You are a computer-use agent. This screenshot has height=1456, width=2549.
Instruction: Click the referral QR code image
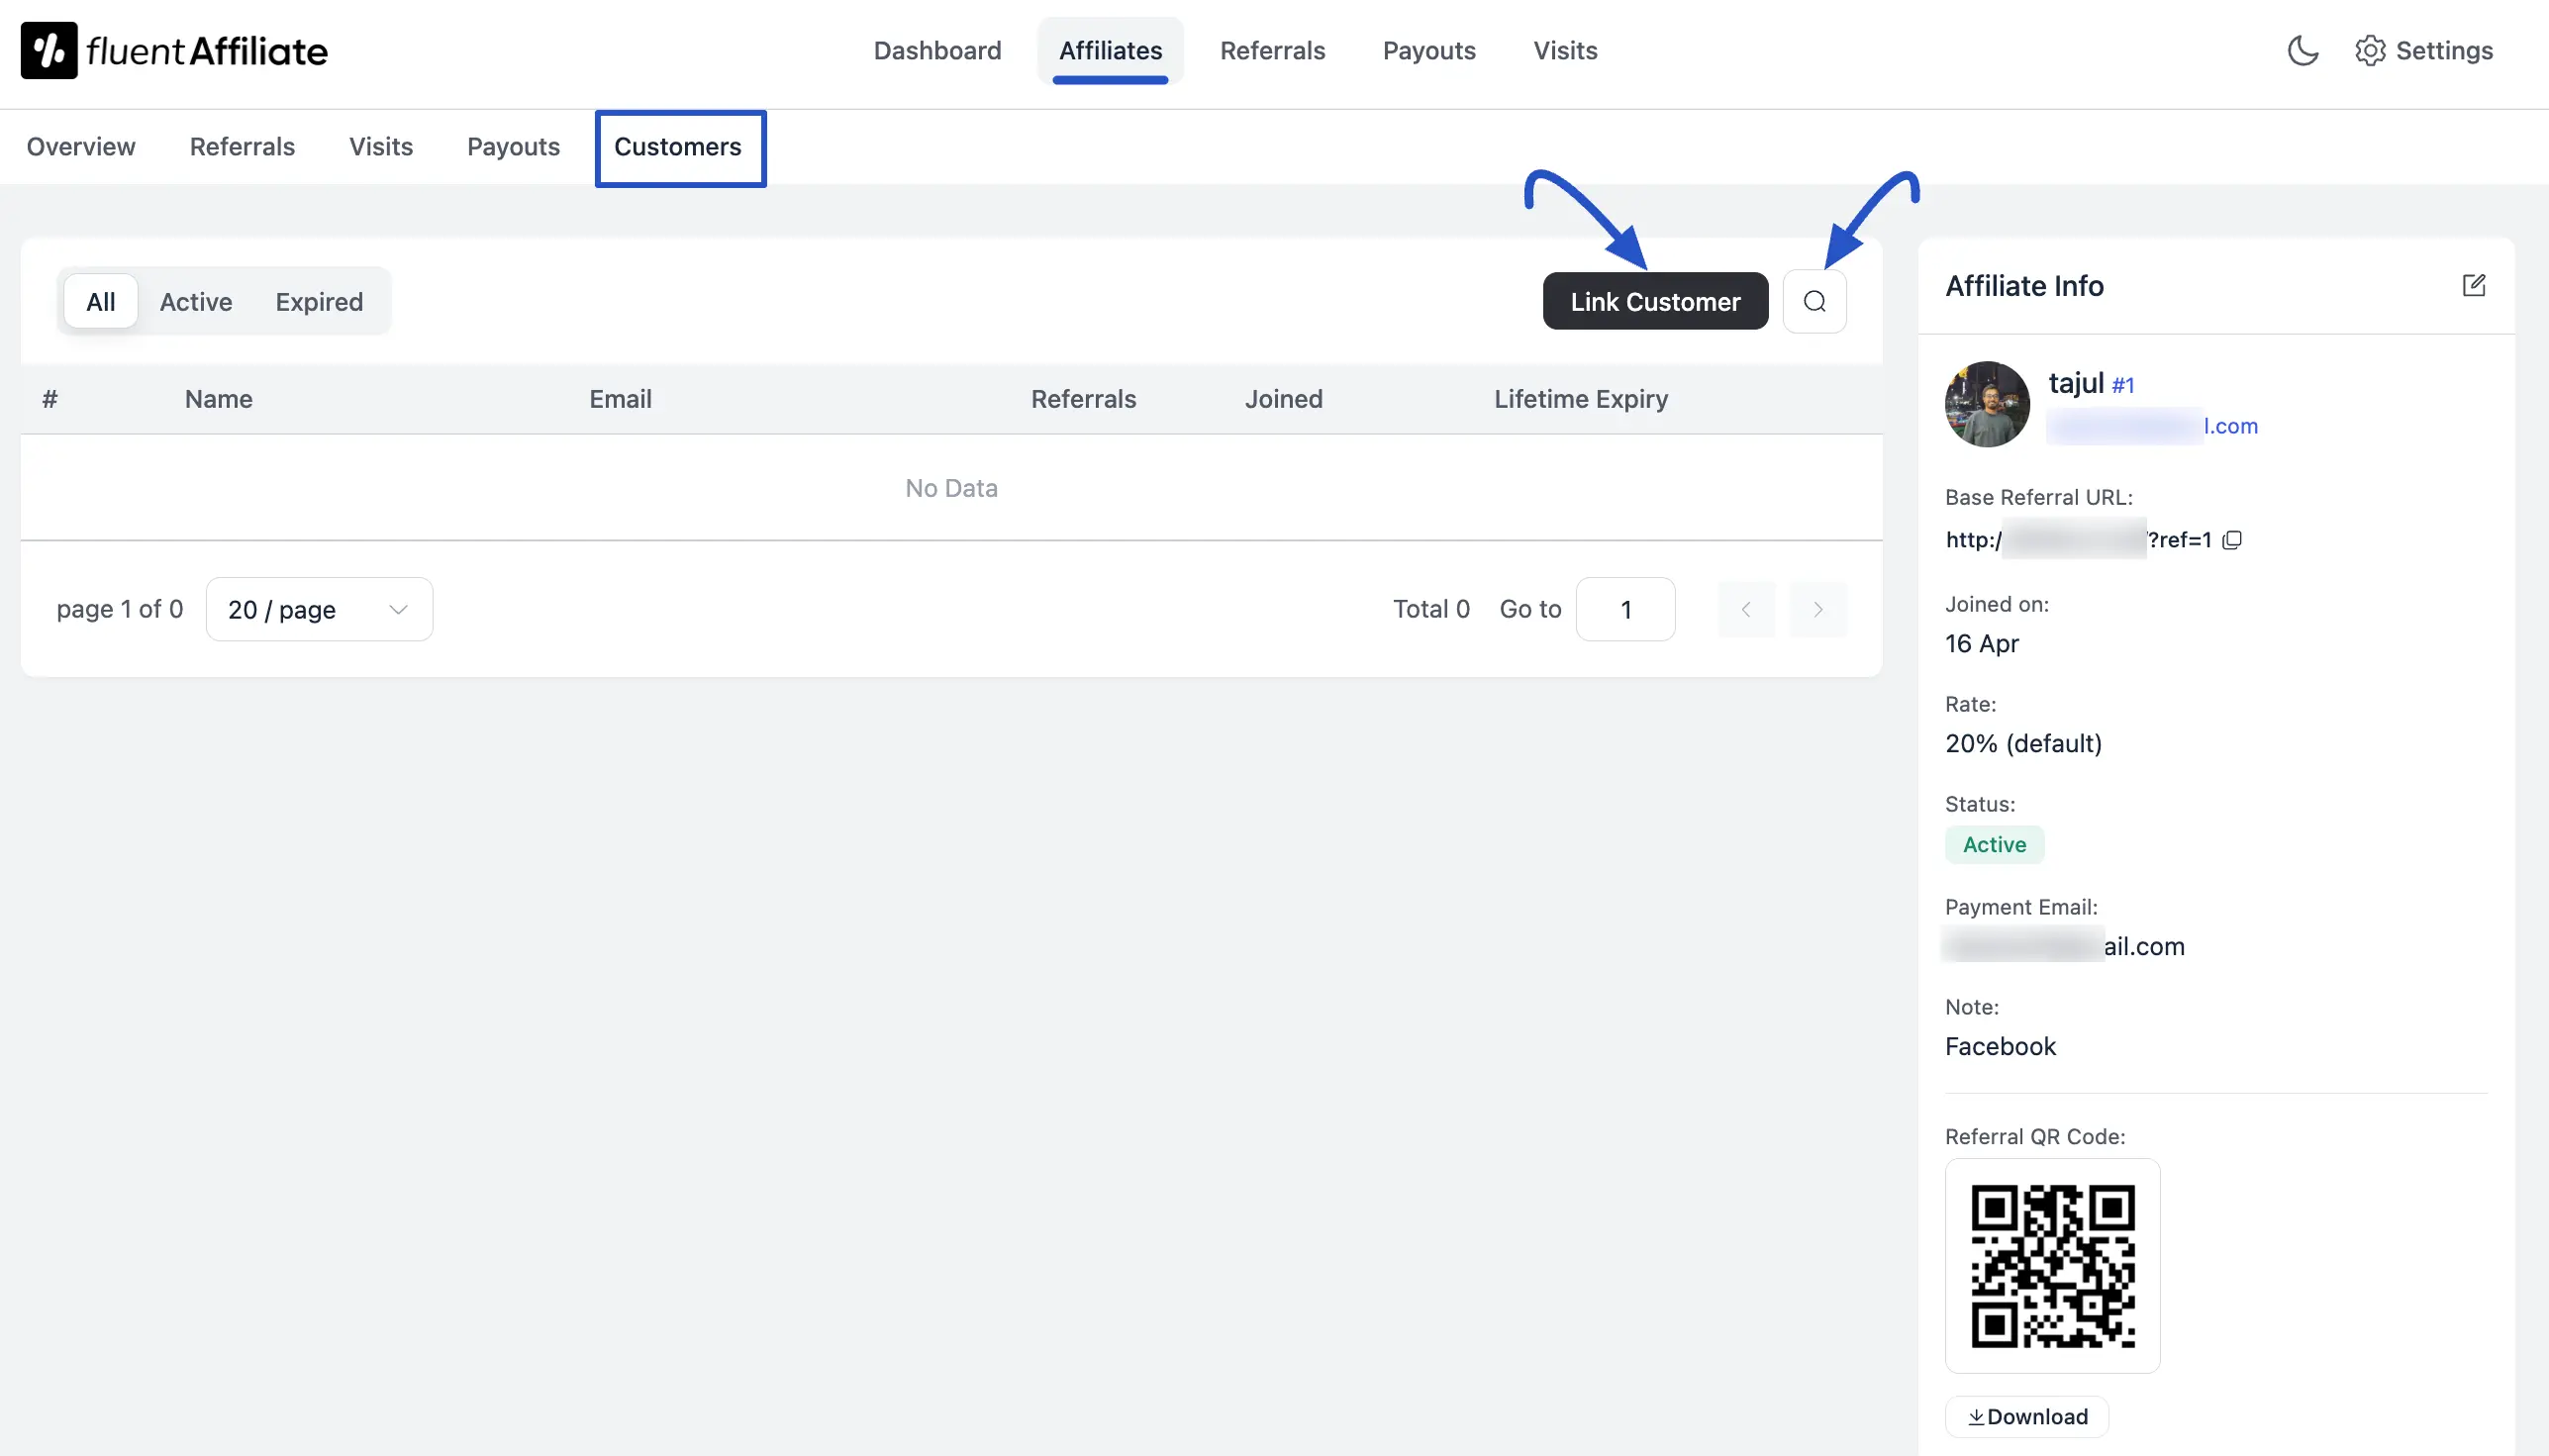pos(2052,1265)
